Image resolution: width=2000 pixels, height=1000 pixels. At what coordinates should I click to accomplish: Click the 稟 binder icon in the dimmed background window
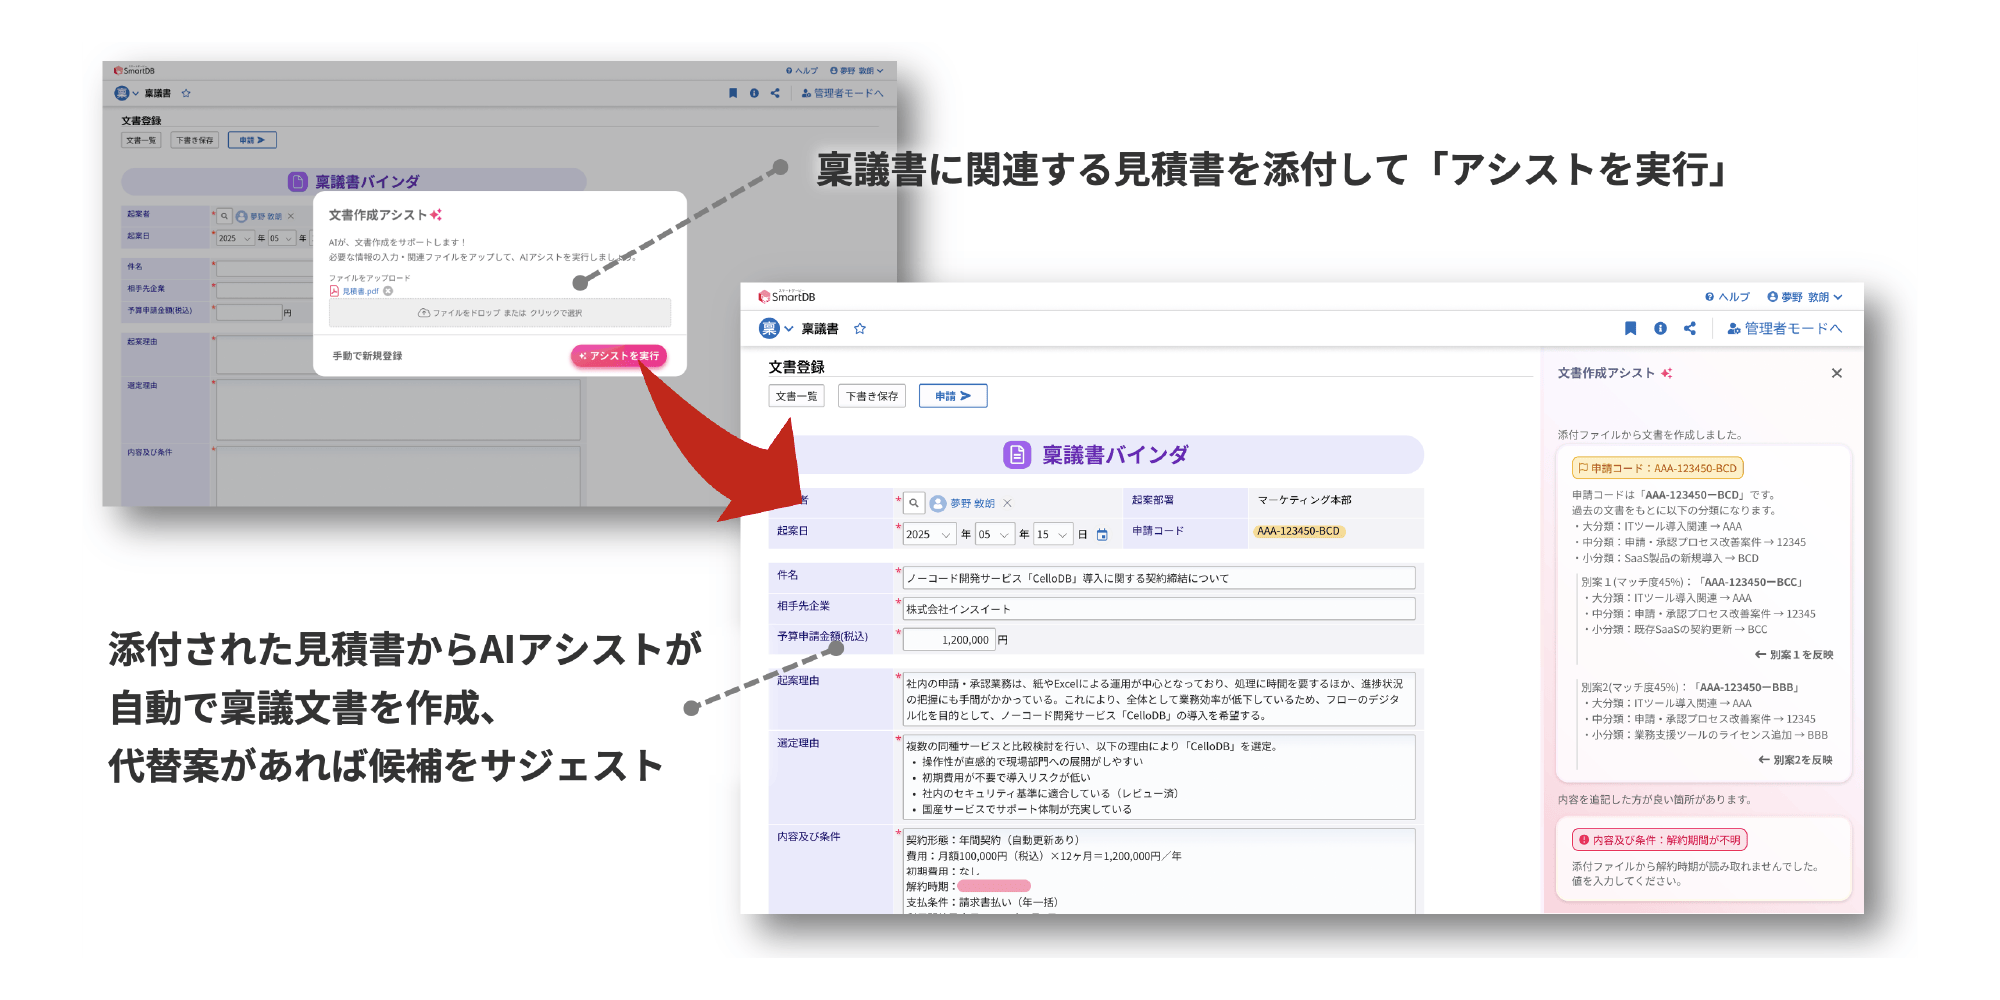122,93
